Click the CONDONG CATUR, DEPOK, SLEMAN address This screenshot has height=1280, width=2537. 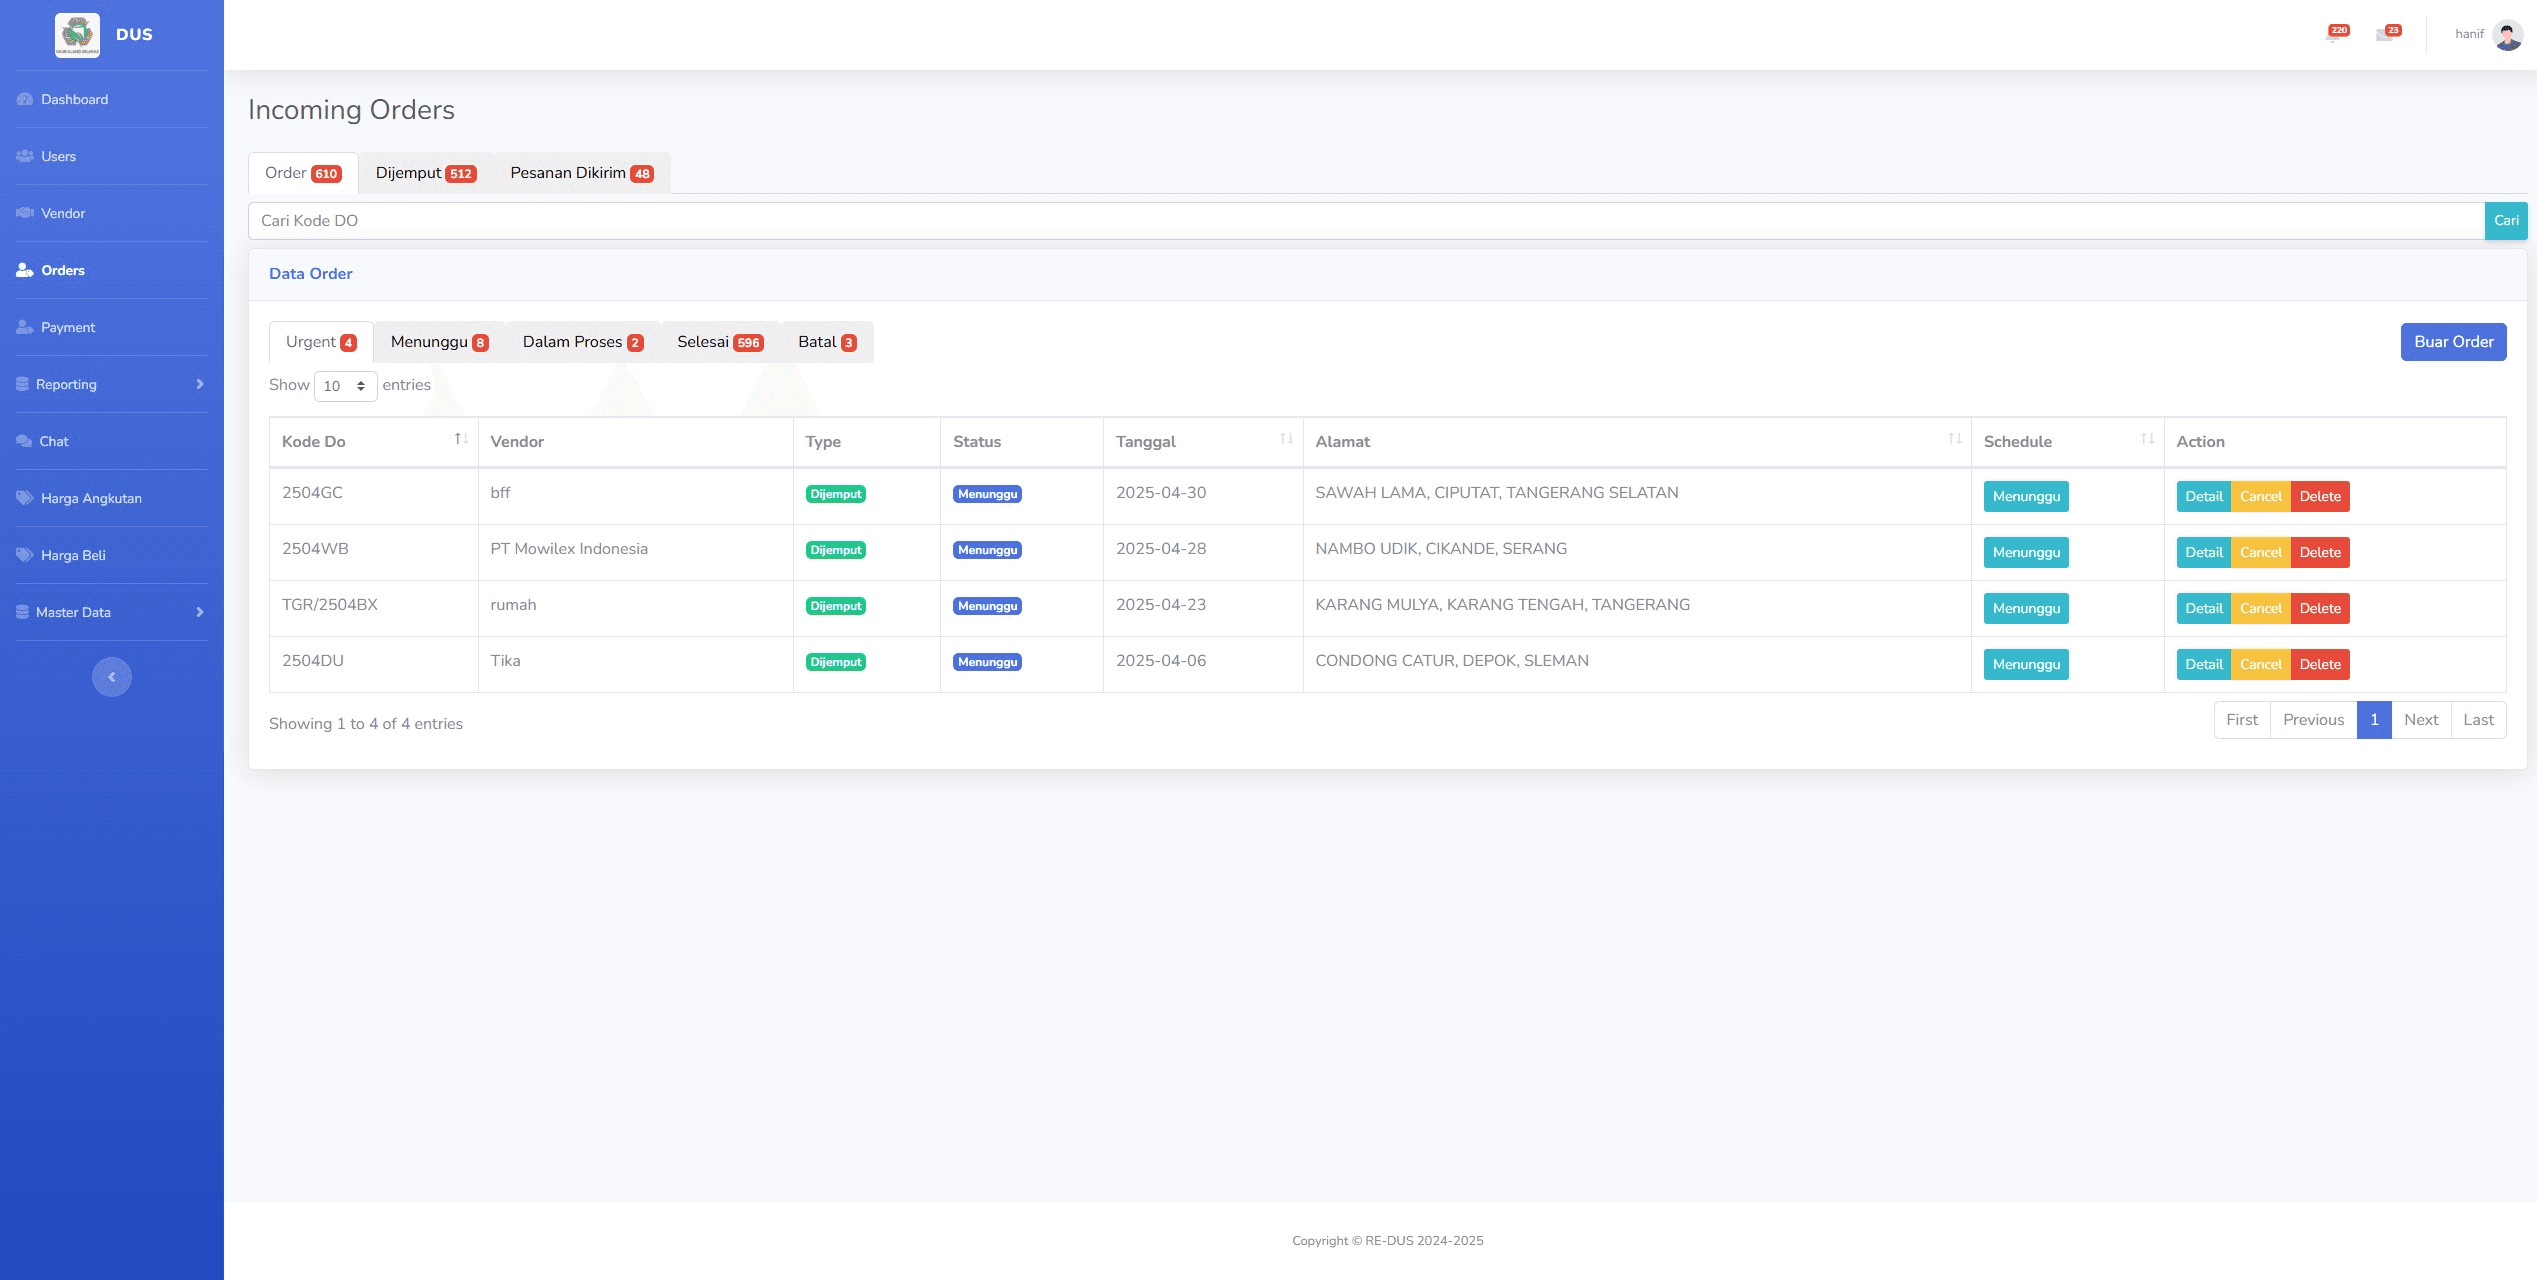pos(1452,661)
